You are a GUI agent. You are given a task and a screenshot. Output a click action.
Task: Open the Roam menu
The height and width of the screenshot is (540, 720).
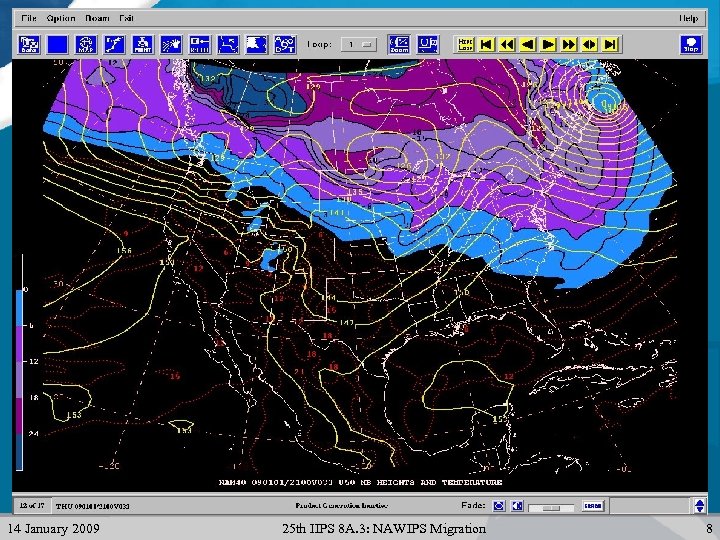pyautogui.click(x=97, y=18)
